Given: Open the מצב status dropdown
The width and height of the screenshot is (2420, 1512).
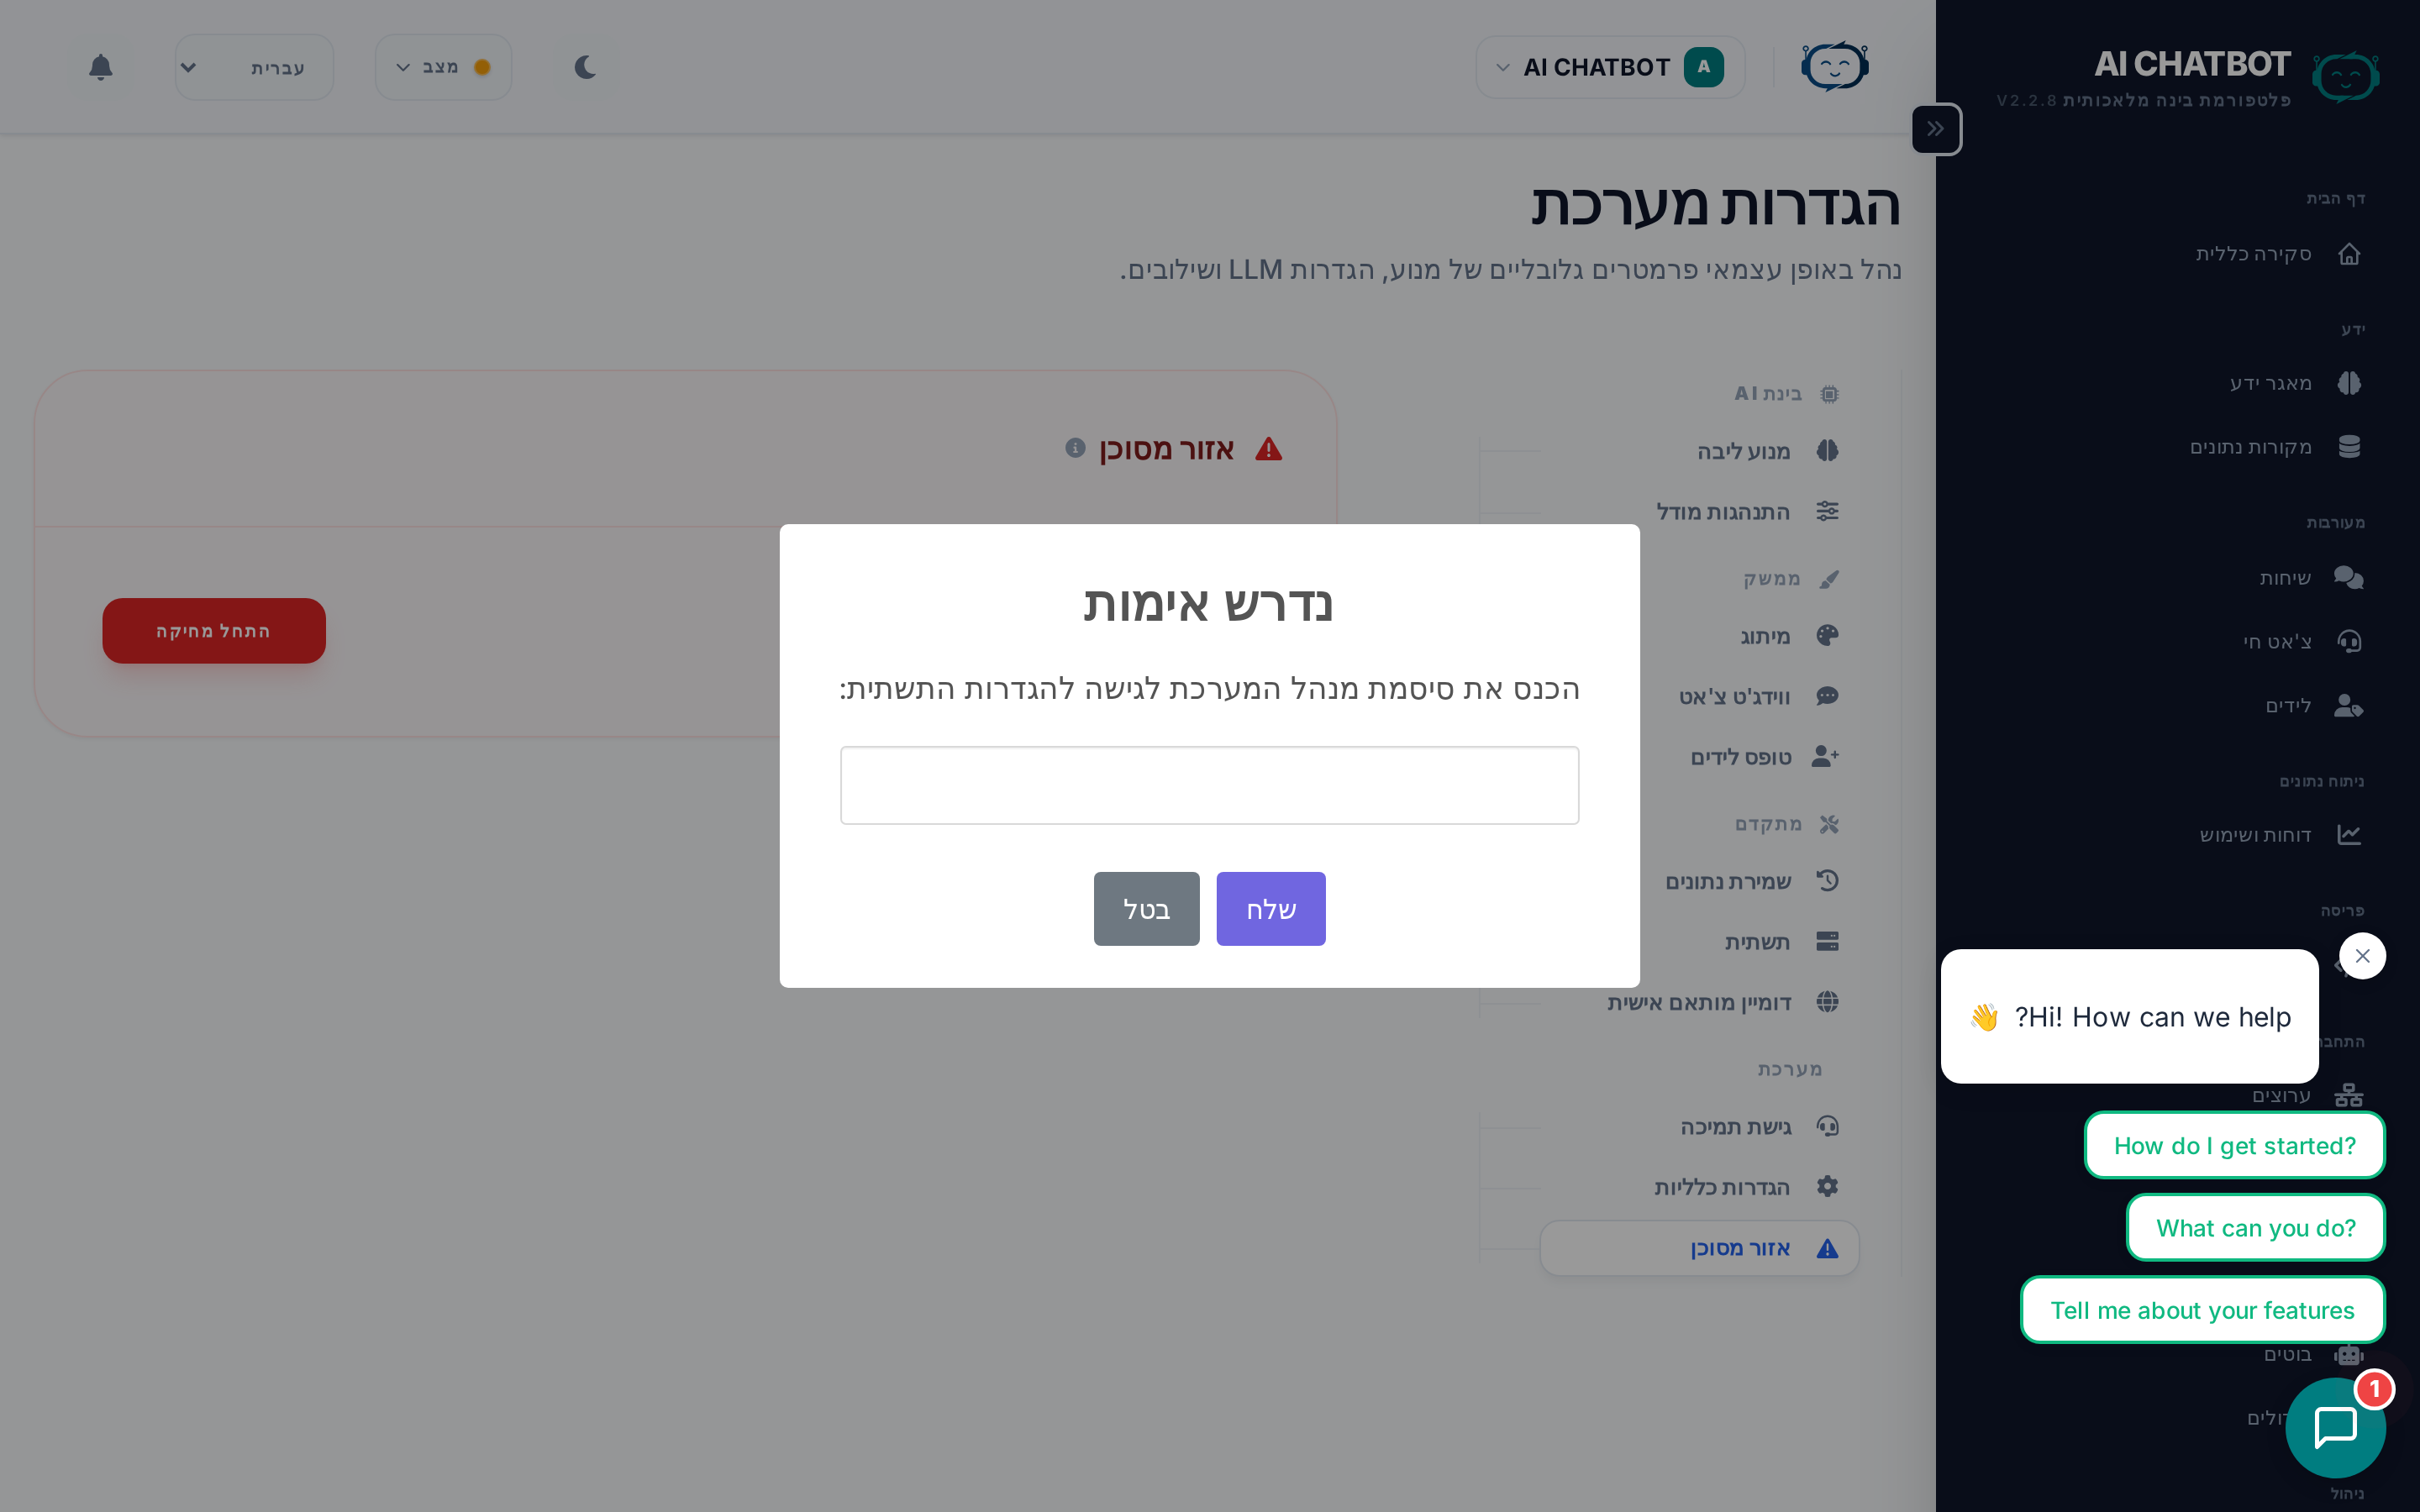Looking at the screenshot, I should (443, 67).
